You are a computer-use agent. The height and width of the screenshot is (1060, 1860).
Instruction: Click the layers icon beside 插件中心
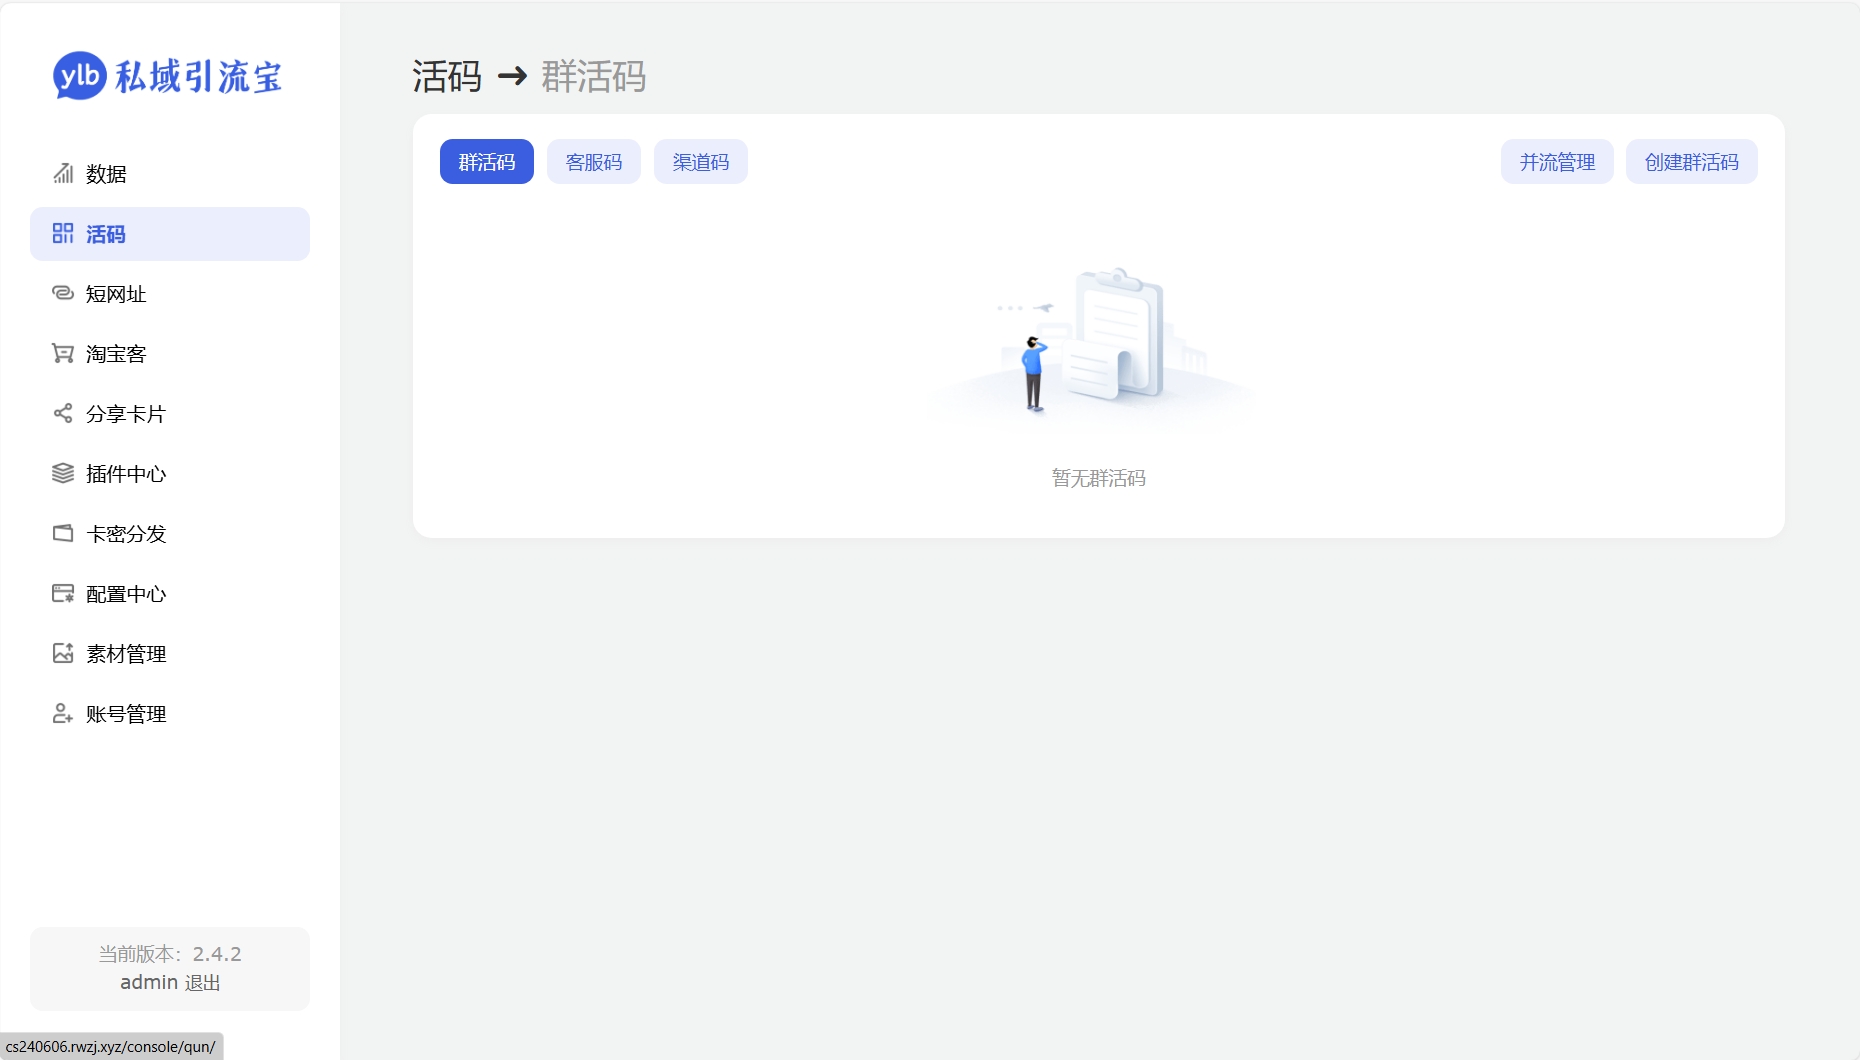pos(63,474)
